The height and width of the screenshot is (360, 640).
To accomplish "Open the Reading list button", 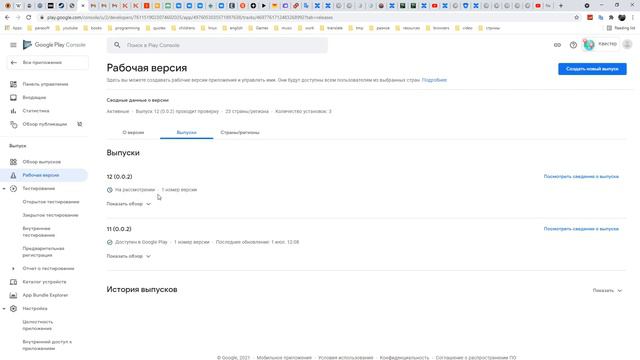I will click(621, 28).
